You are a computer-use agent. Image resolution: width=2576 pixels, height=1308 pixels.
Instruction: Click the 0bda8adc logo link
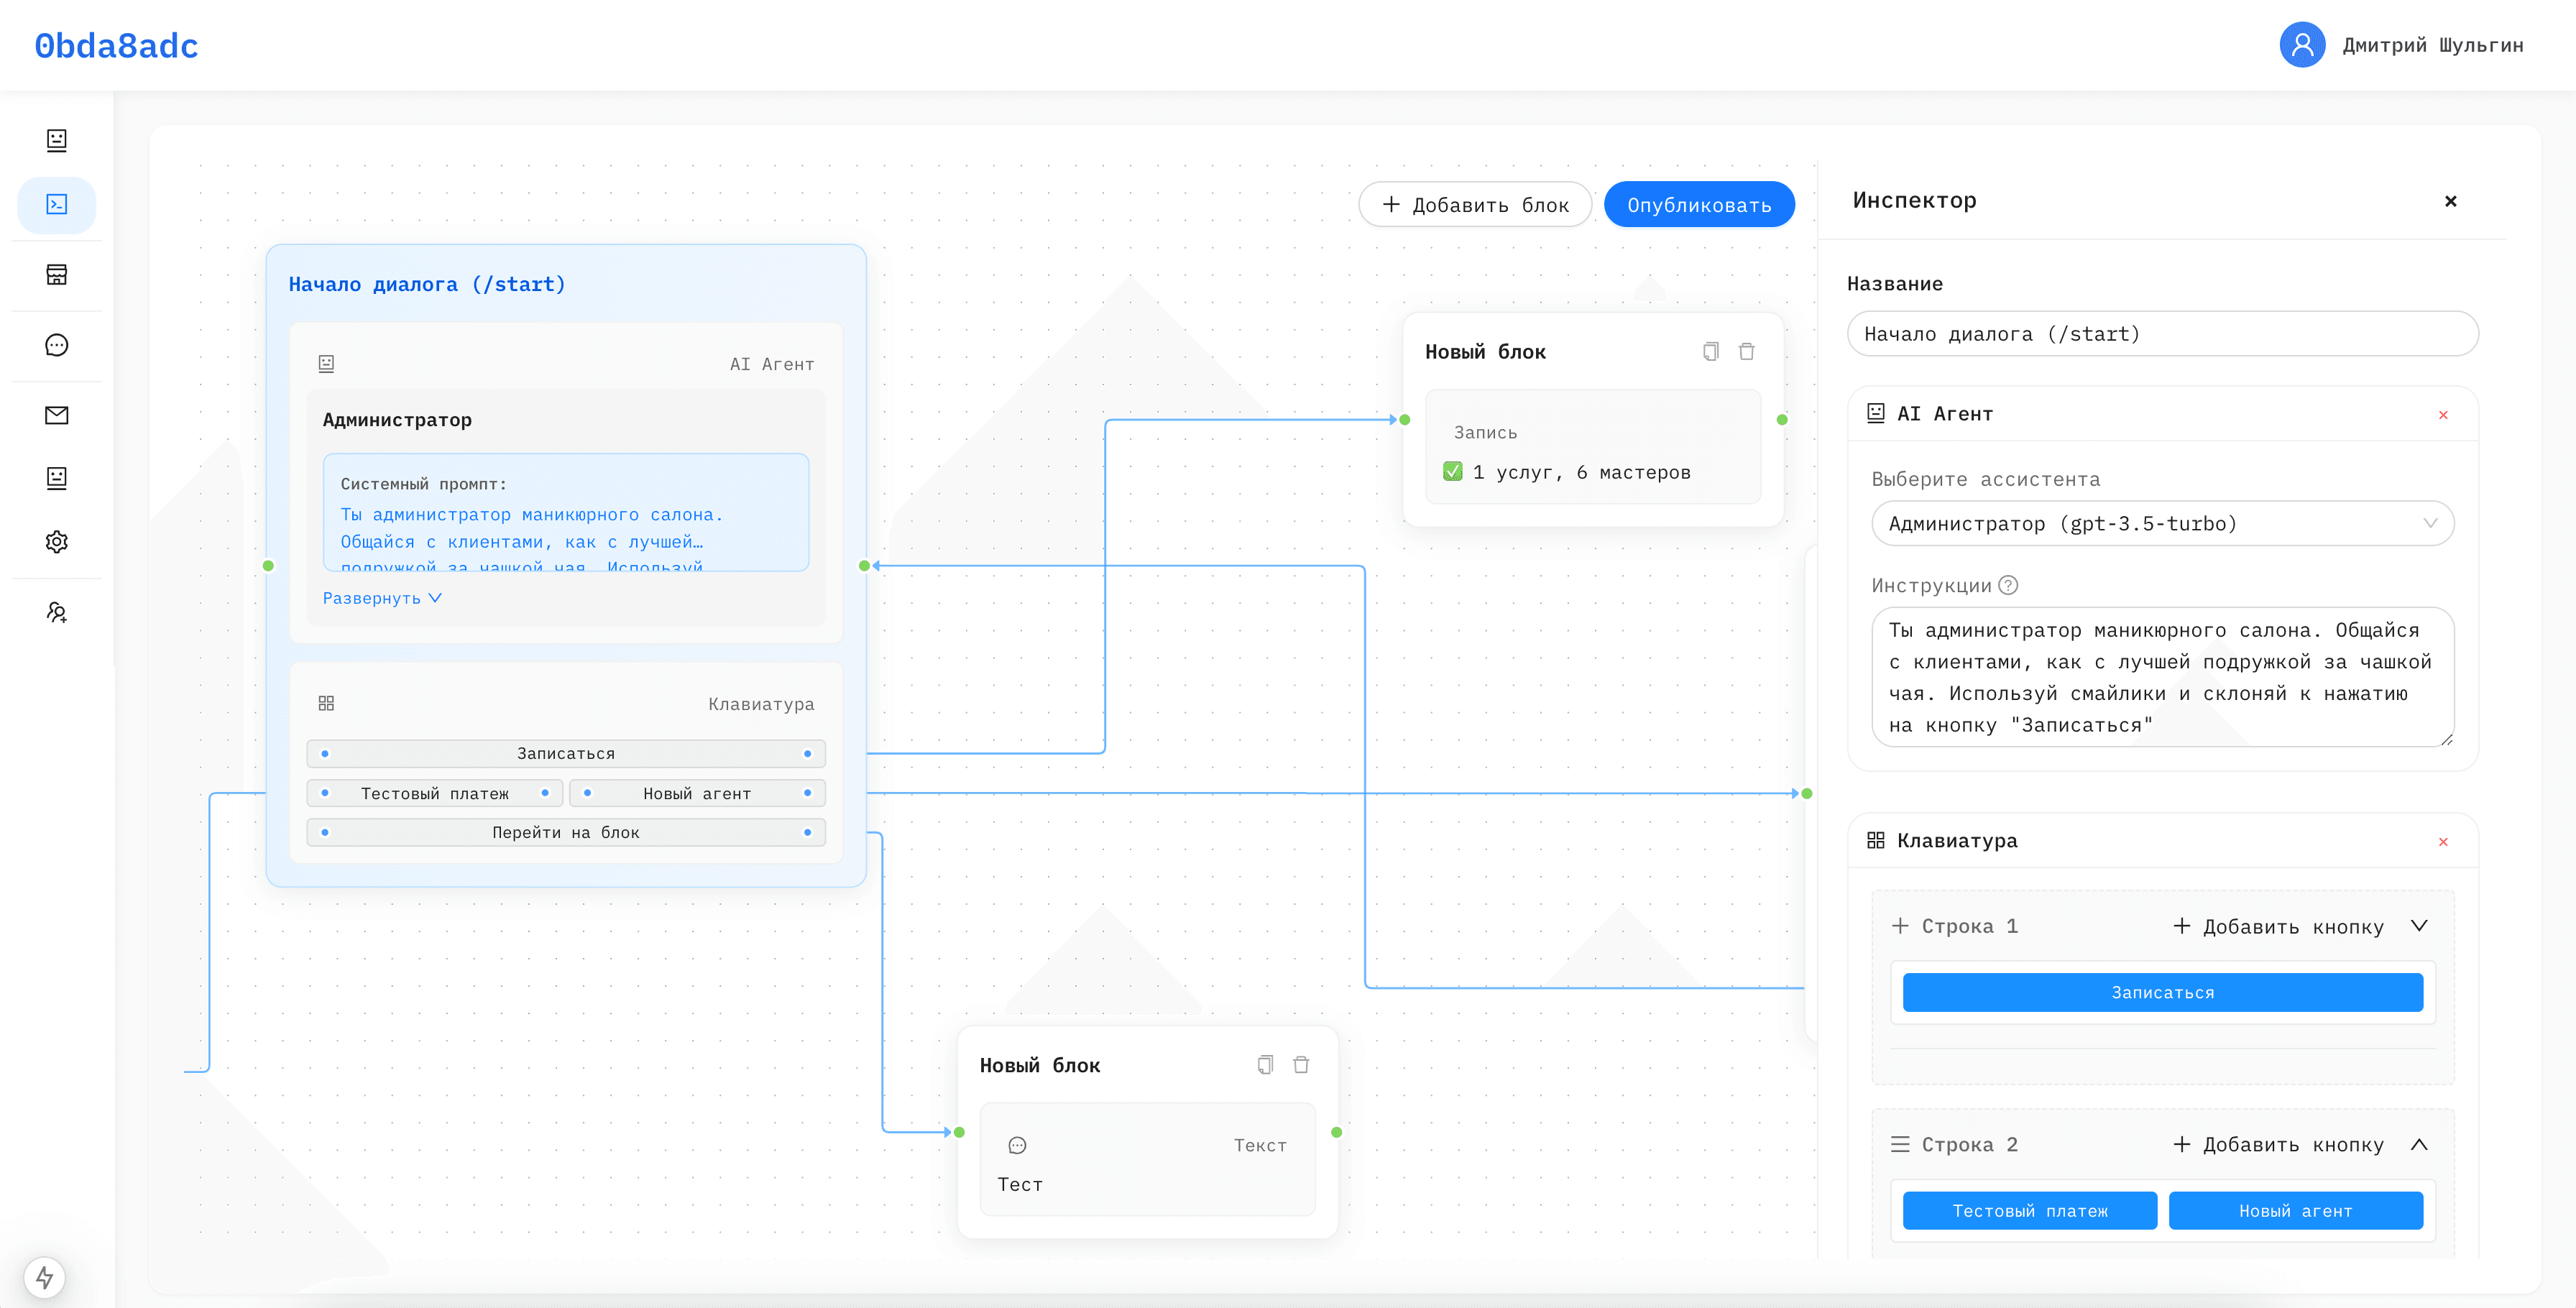116,46
